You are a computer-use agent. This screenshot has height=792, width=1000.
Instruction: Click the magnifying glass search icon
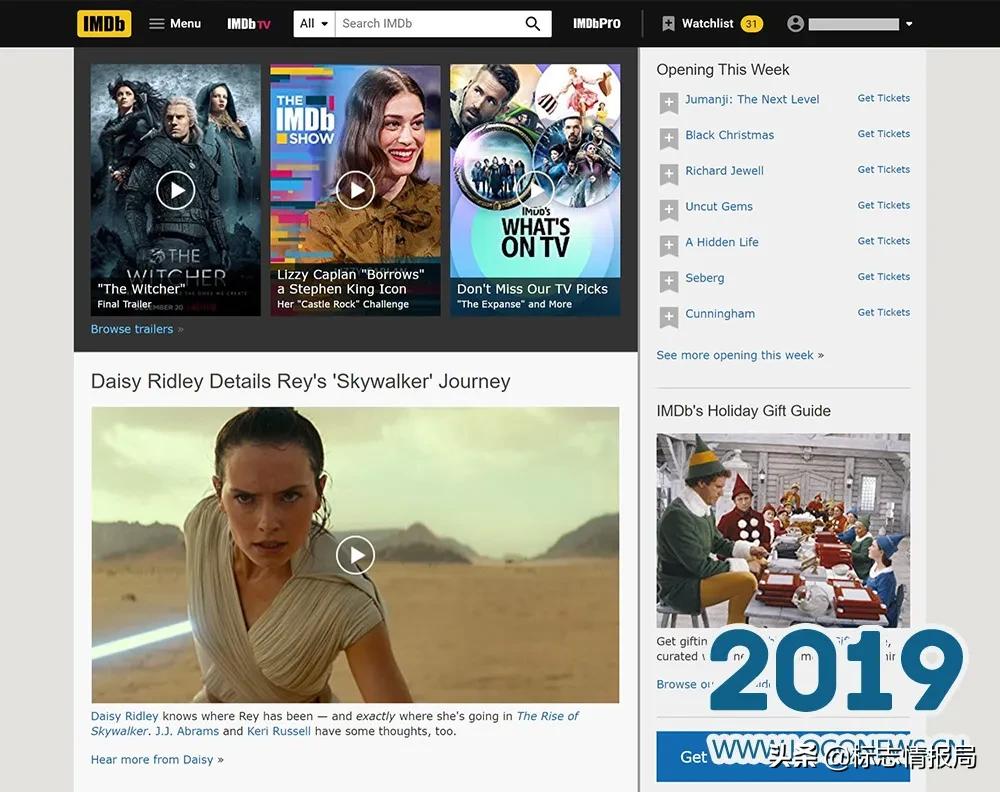pyautogui.click(x=533, y=24)
